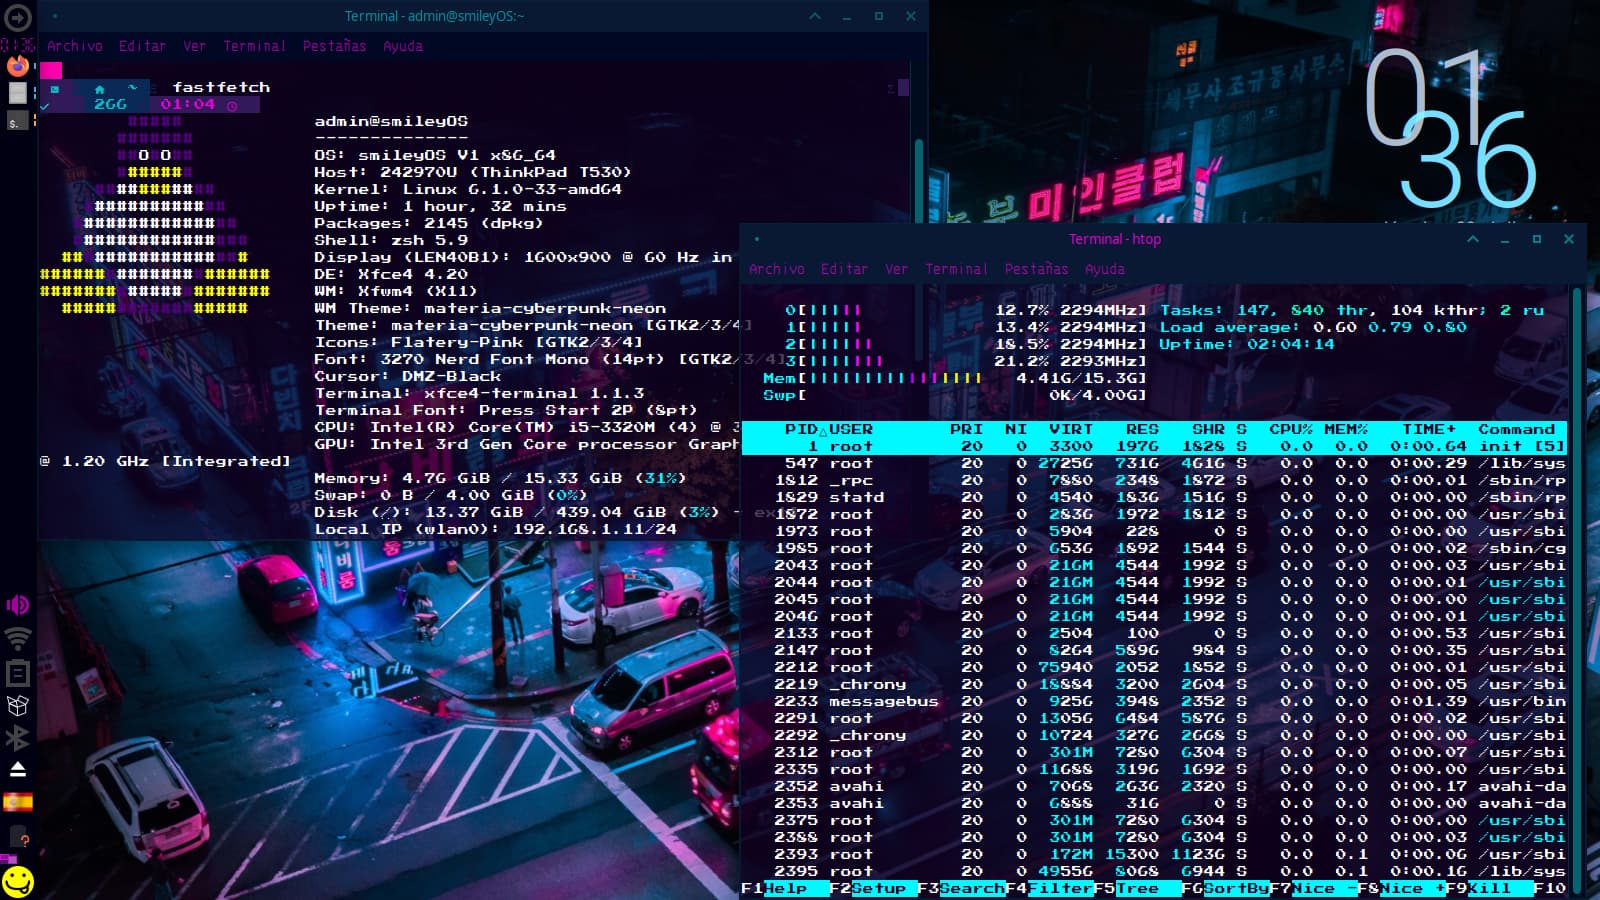Select process row 2219 _chrony
Image resolution: width=1600 pixels, height=900 pixels.
click(x=1155, y=684)
